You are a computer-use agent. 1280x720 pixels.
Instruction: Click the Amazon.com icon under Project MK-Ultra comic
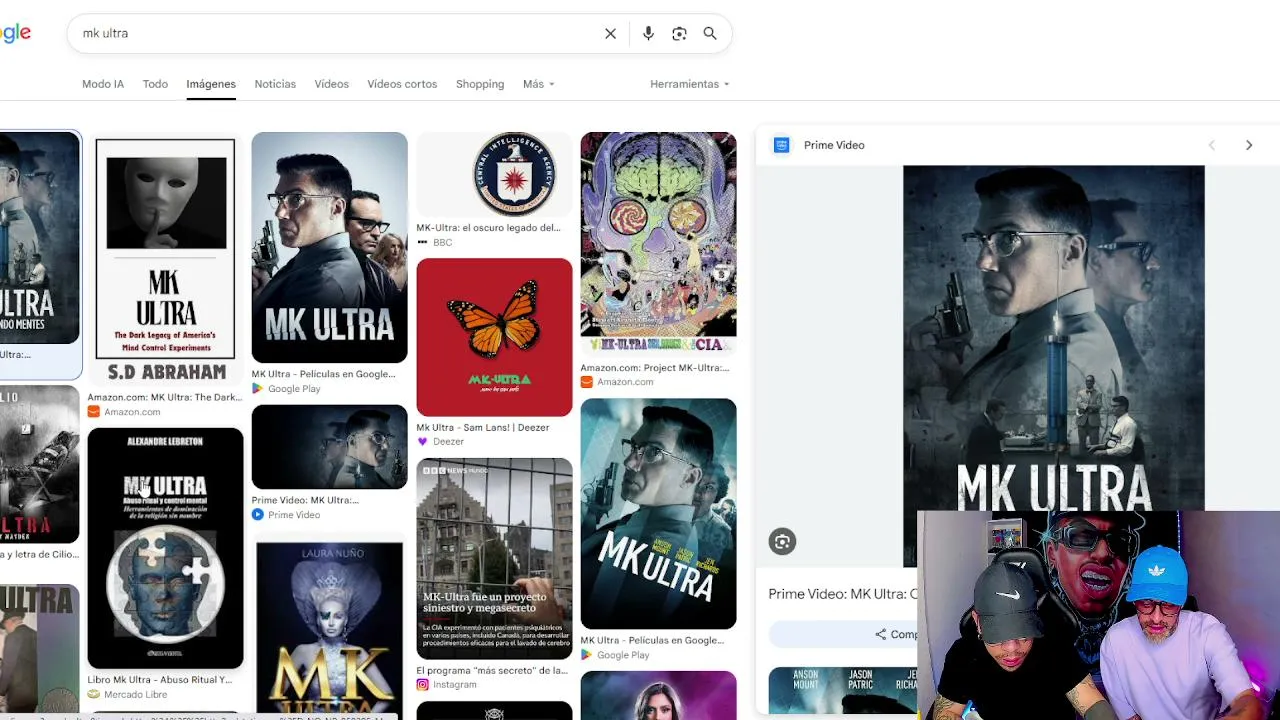[x=586, y=382]
